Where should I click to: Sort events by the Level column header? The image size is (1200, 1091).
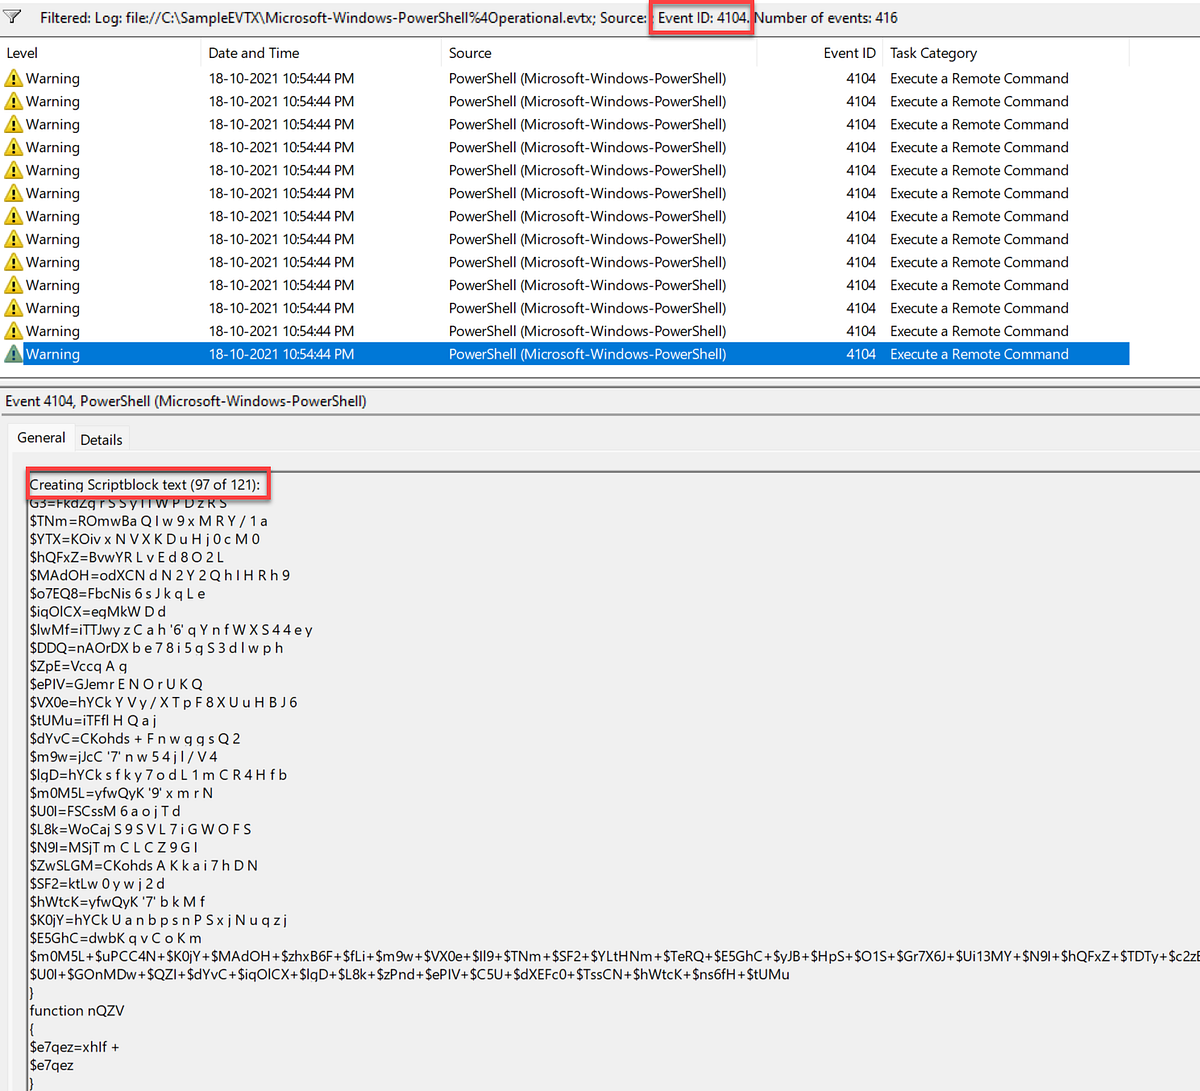click(22, 52)
